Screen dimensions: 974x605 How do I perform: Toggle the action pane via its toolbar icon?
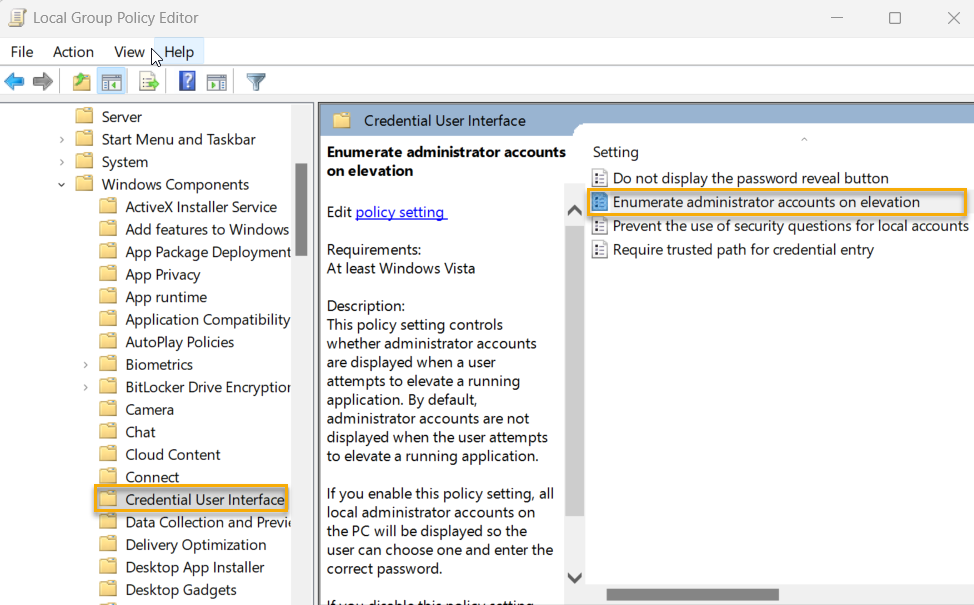pyautogui.click(x=217, y=81)
